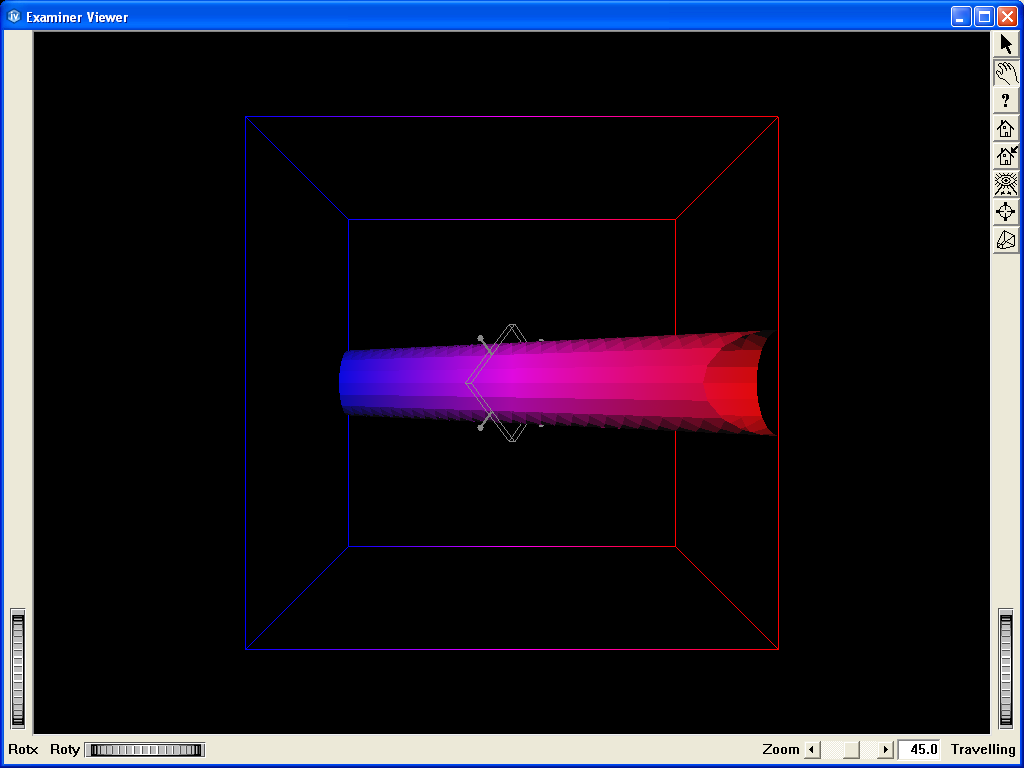Click the Travelling vertical thumbwheel
The image size is (1024, 768).
1006,668
